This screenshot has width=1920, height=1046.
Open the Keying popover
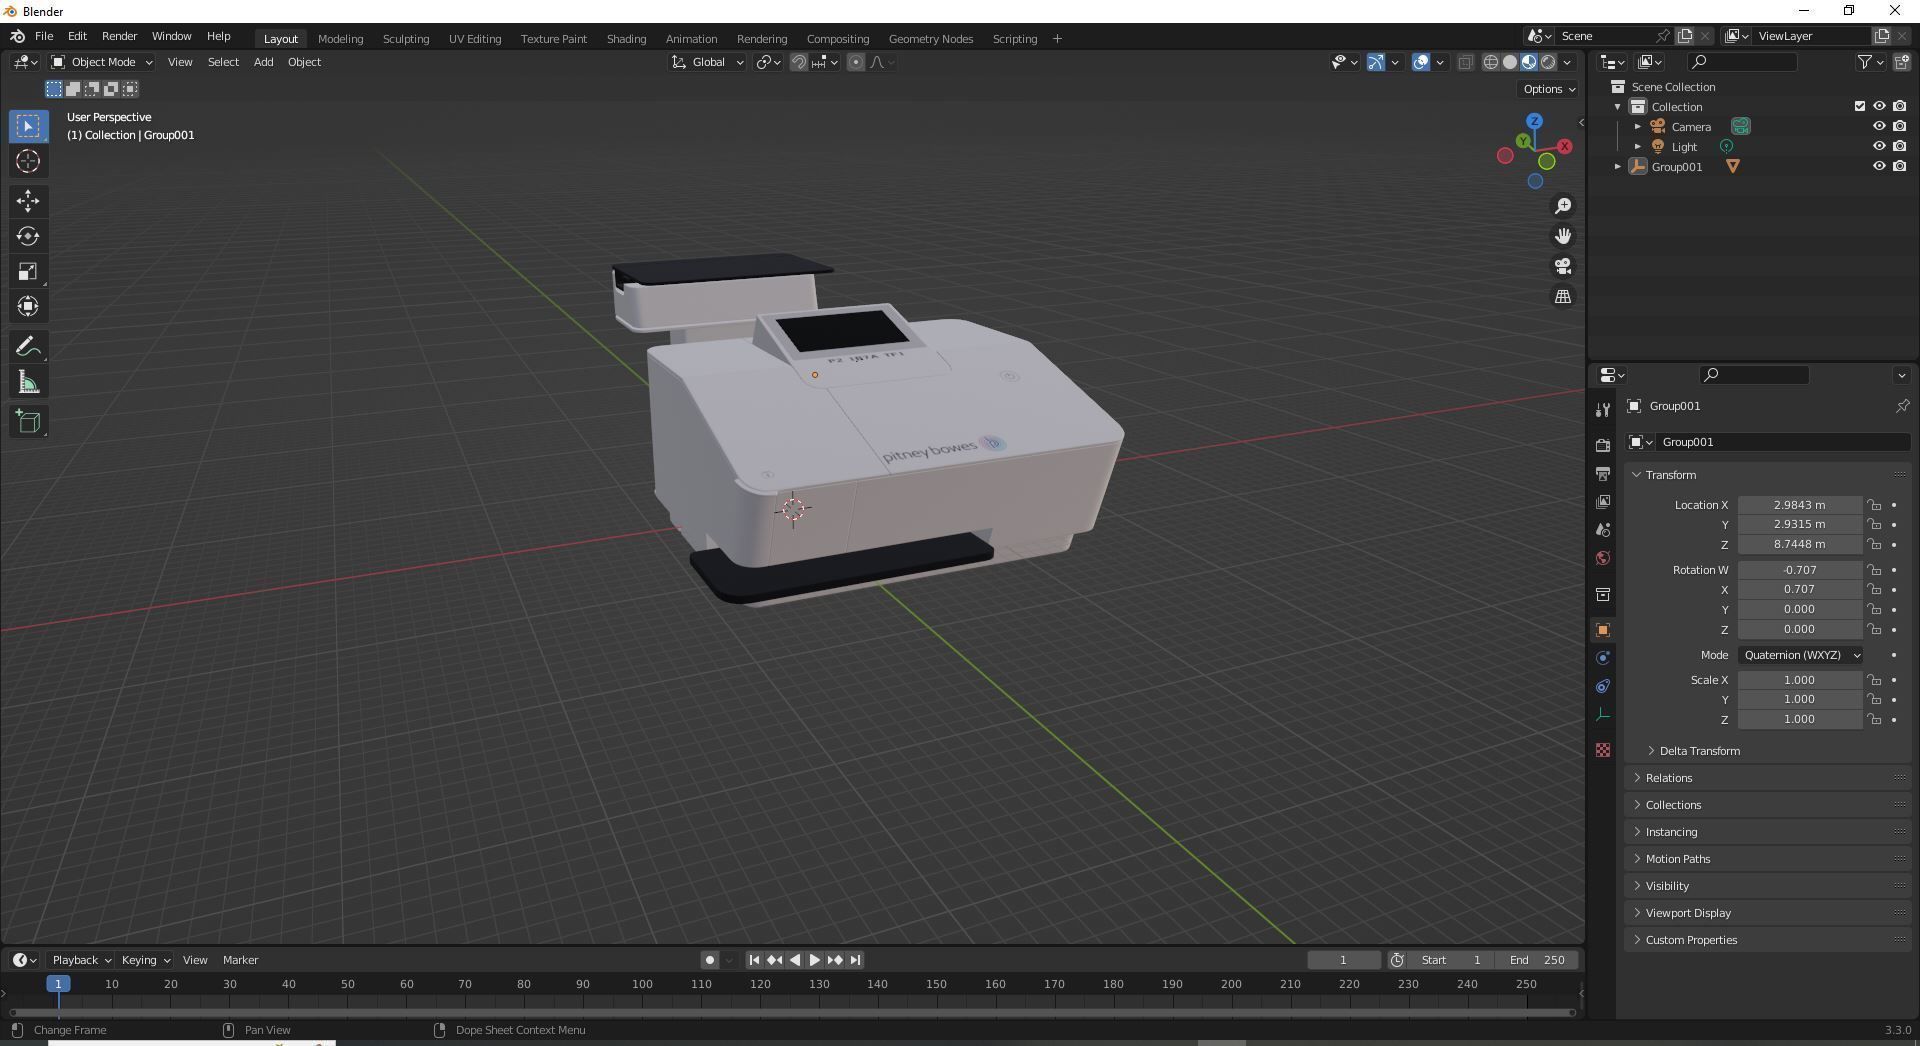click(145, 960)
